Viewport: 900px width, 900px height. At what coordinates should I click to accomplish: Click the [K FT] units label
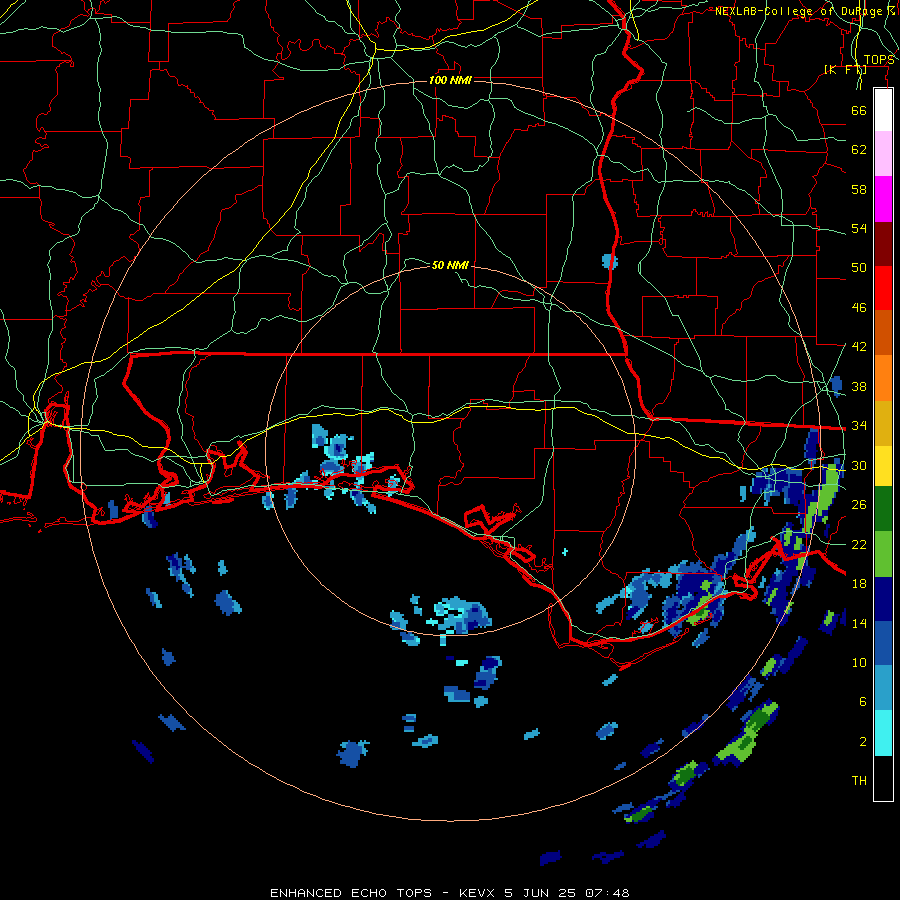click(845, 69)
